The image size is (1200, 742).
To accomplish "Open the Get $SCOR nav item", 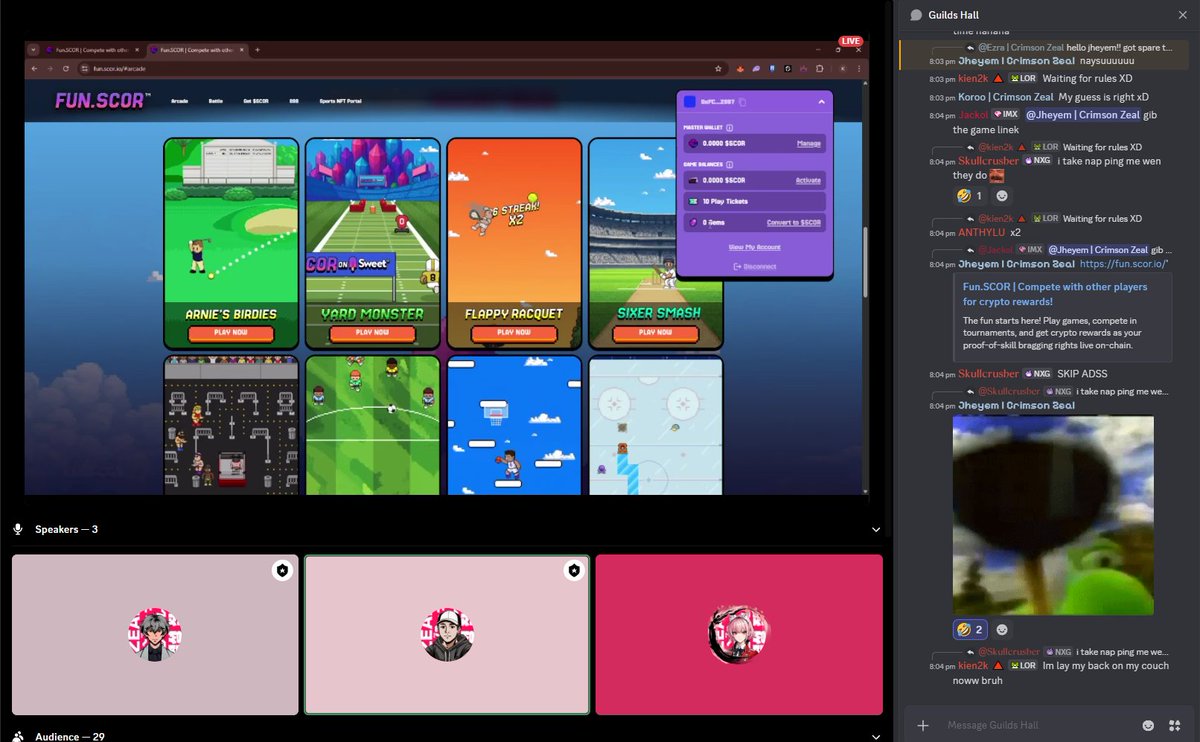I will (254, 101).
